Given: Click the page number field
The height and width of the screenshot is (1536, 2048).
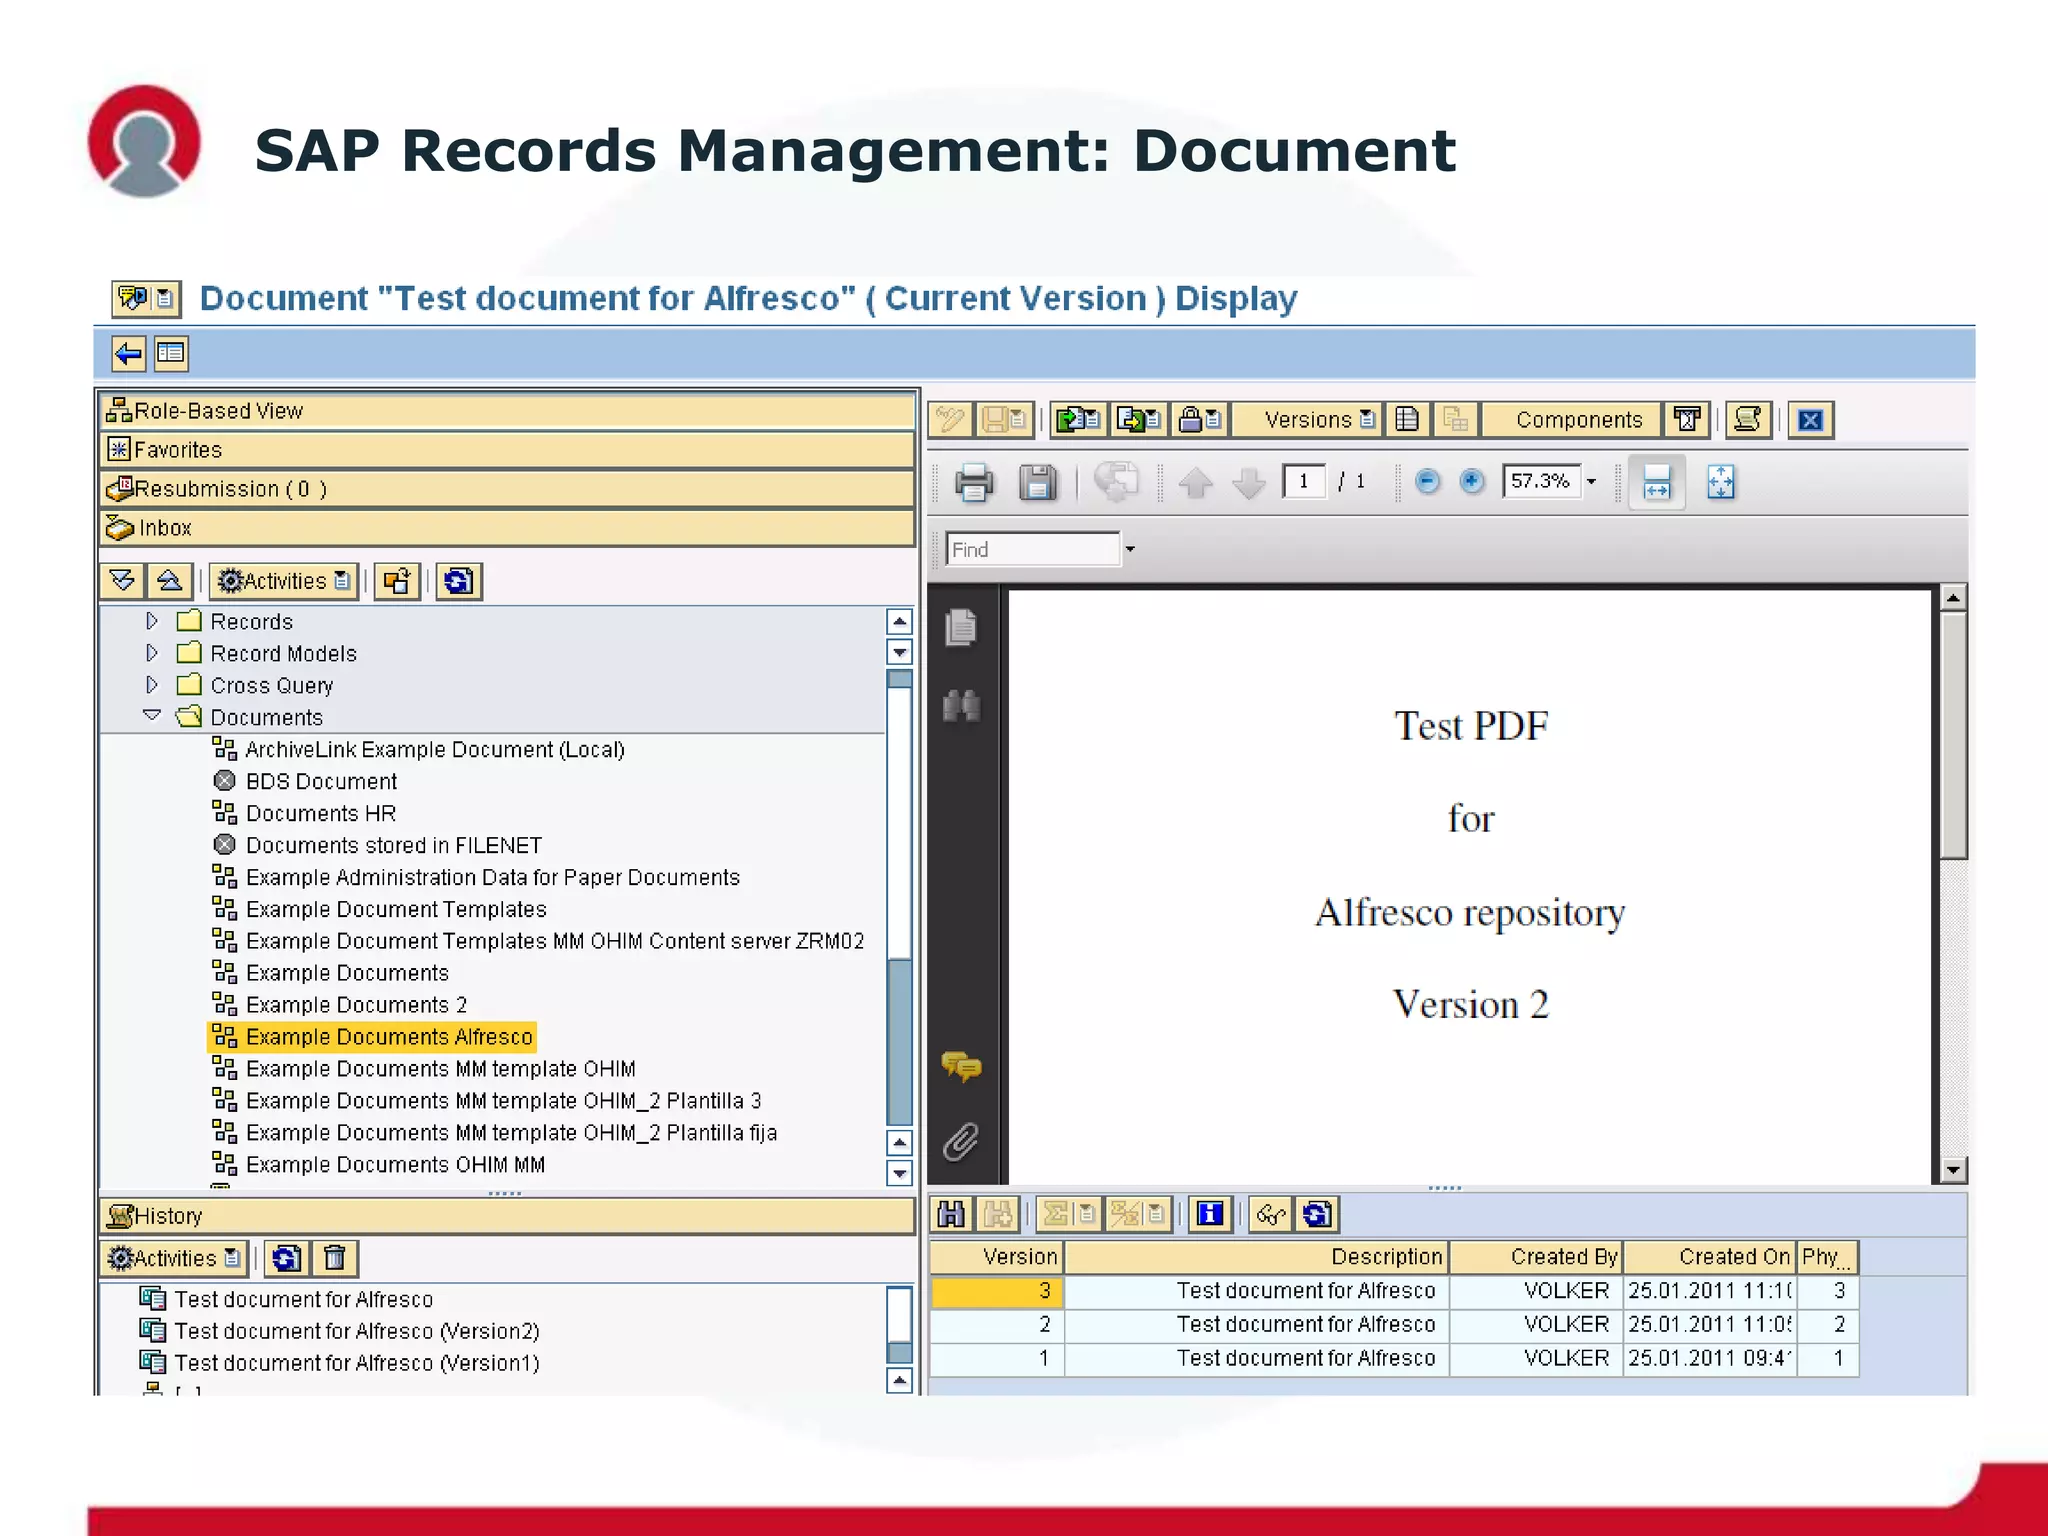Looking at the screenshot, I should tap(1304, 482).
